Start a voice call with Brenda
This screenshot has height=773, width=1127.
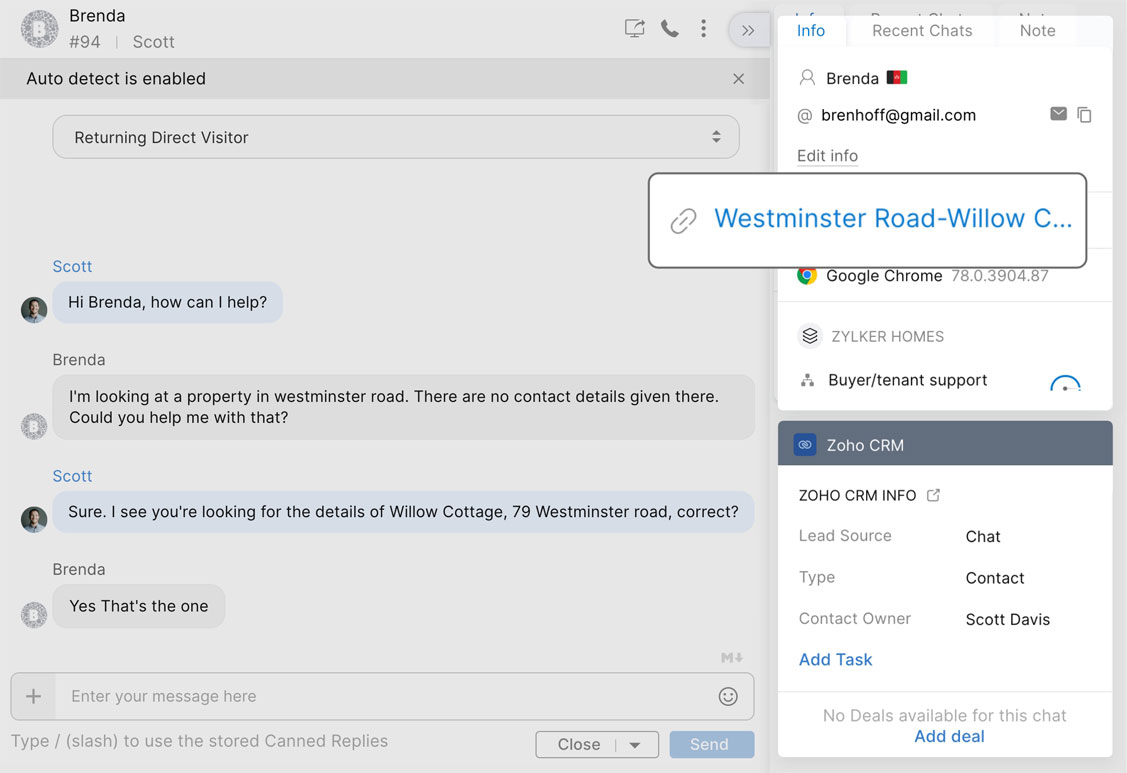coord(670,29)
